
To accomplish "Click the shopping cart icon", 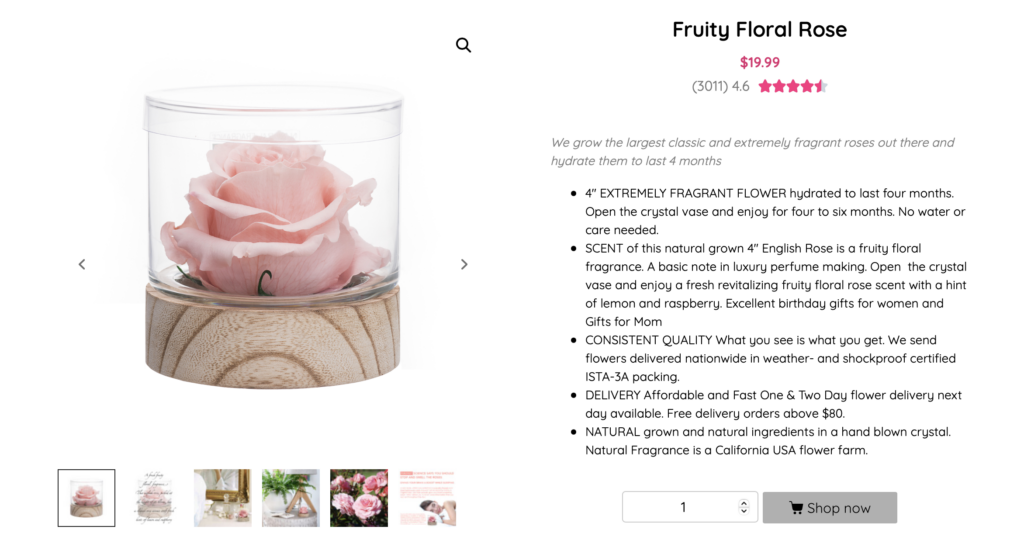I will tap(796, 508).
